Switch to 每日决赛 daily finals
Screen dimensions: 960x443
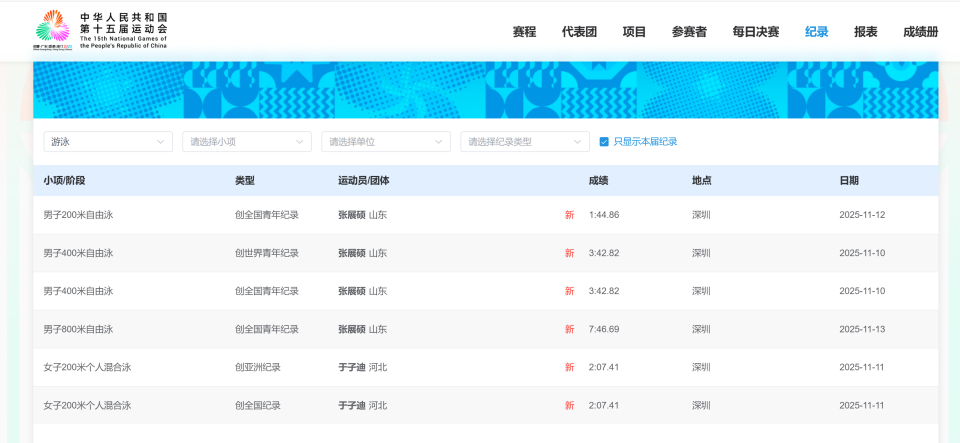pos(756,32)
